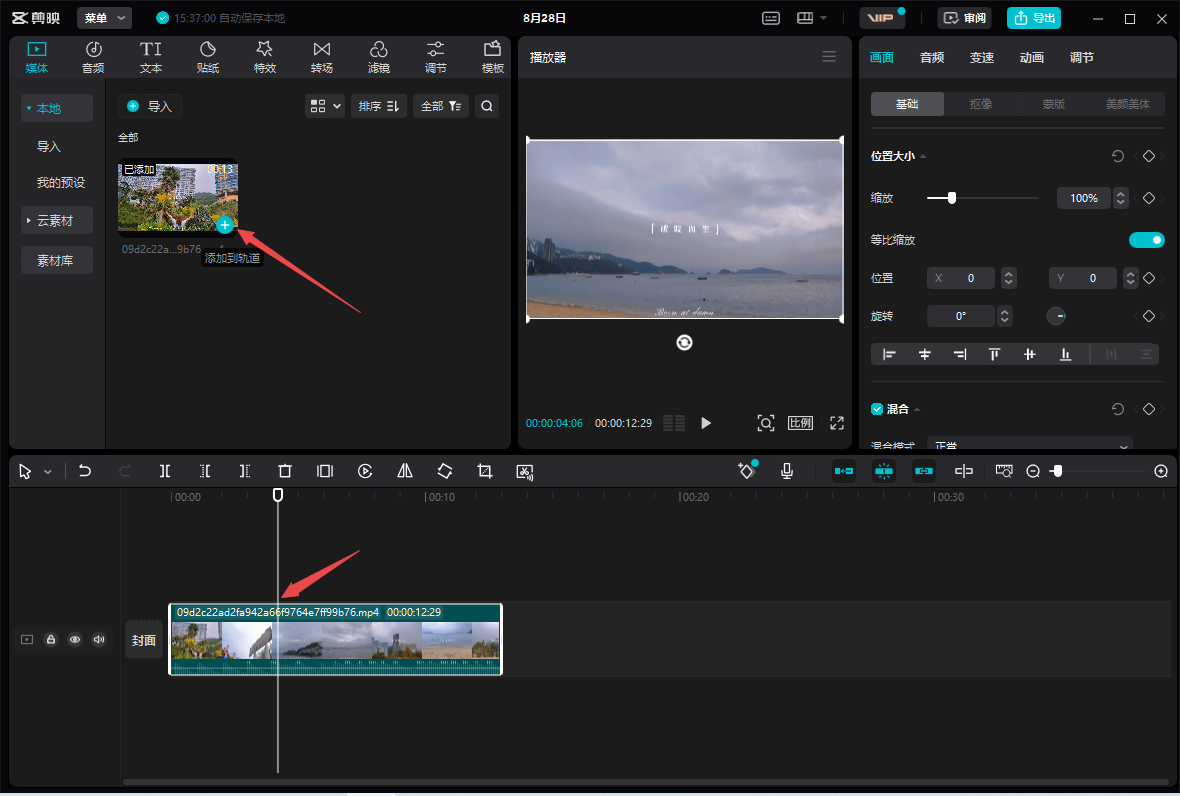Click the 导出 export button
Image resolution: width=1180 pixels, height=796 pixels.
tap(1034, 18)
